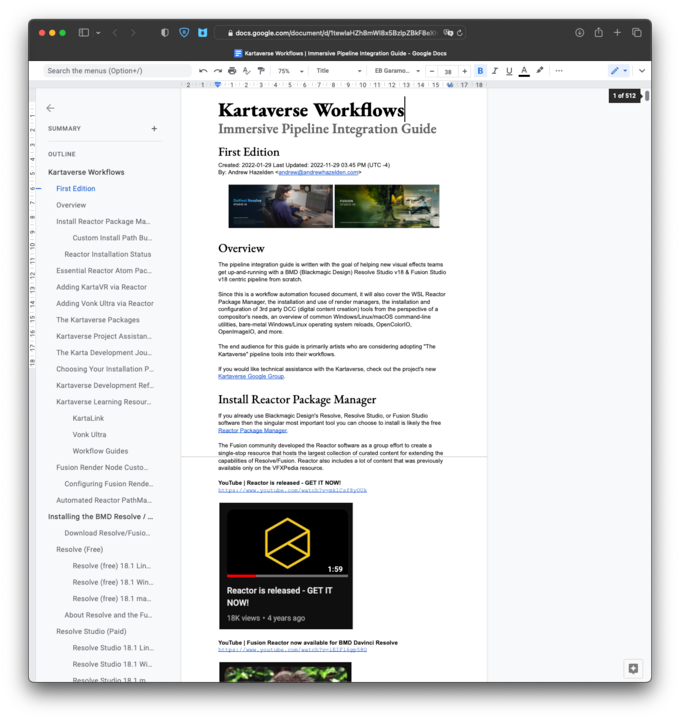Decrease font size with the minus button

[432, 71]
